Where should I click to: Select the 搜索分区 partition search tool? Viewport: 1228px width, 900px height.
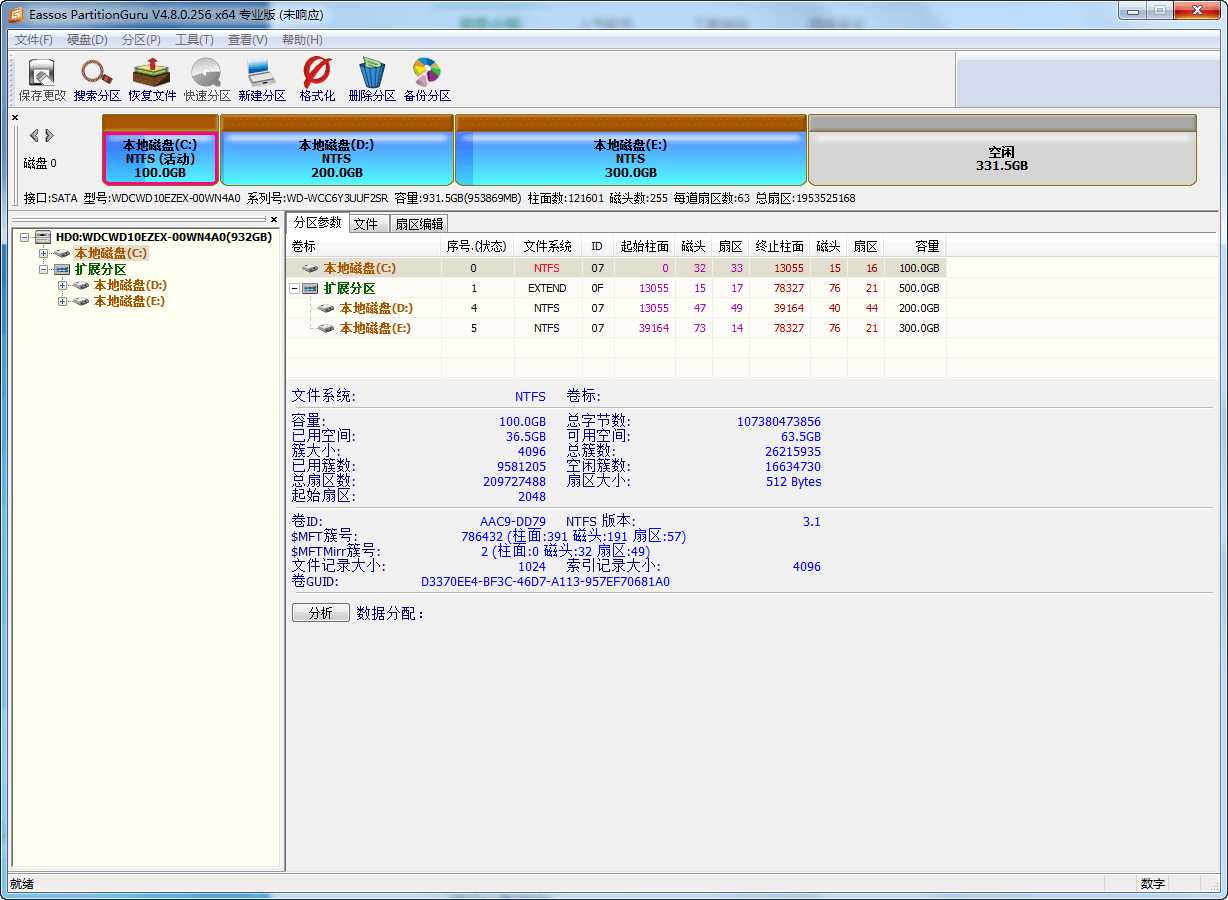click(96, 78)
